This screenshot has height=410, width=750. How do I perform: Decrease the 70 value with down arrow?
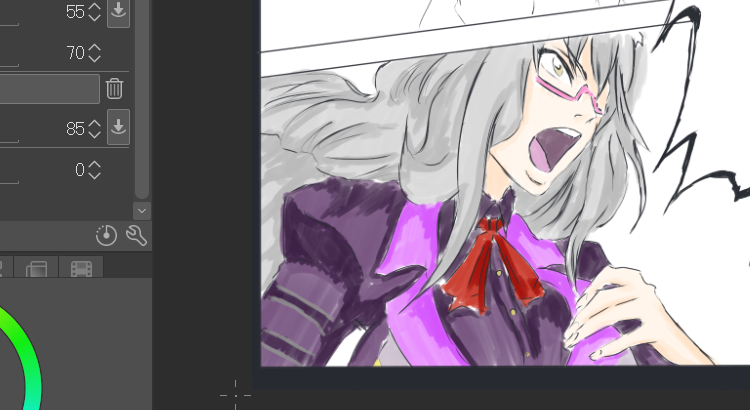coord(95,58)
